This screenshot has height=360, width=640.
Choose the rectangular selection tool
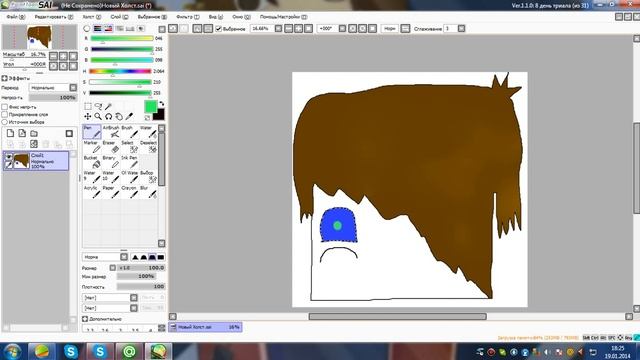[x=88, y=107]
